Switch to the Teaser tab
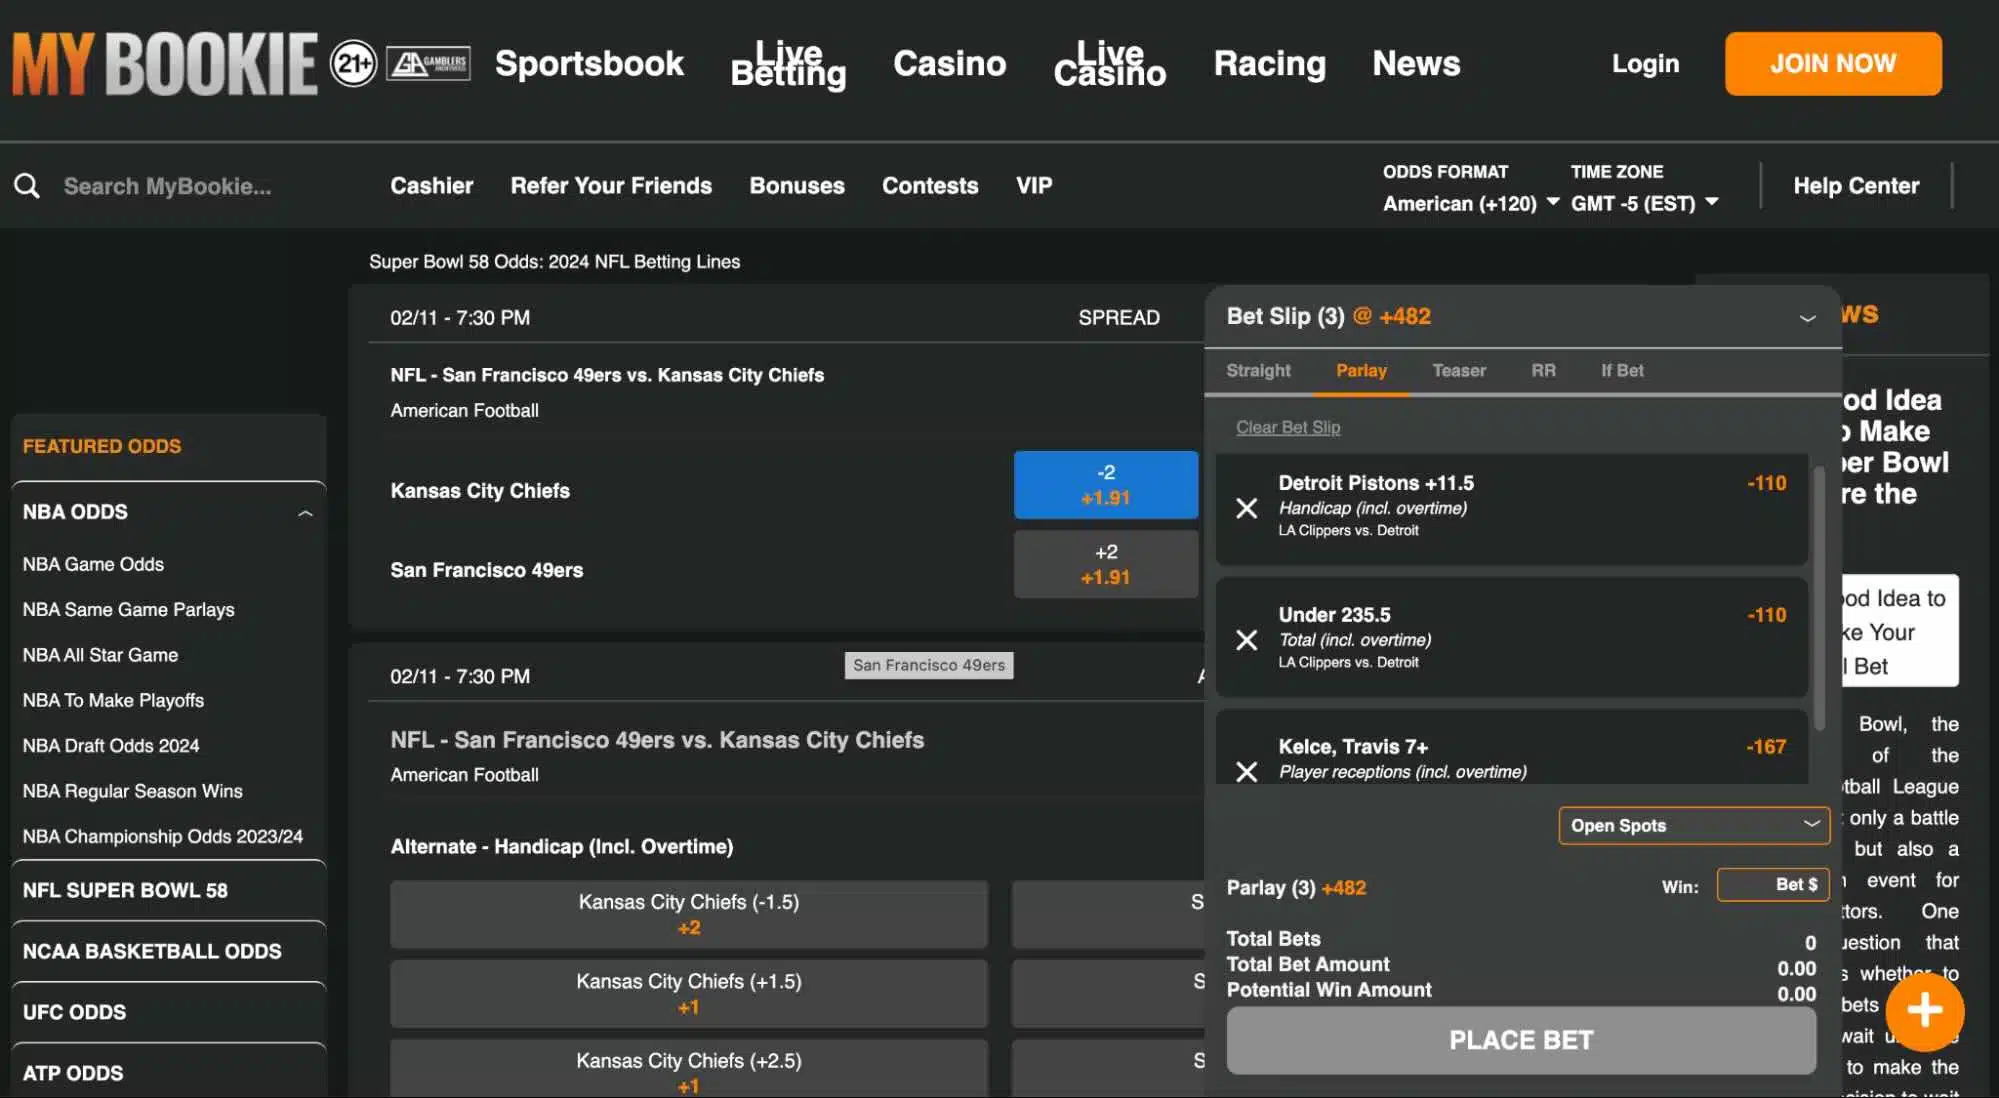Viewport: 1999px width, 1098px height. tap(1459, 370)
